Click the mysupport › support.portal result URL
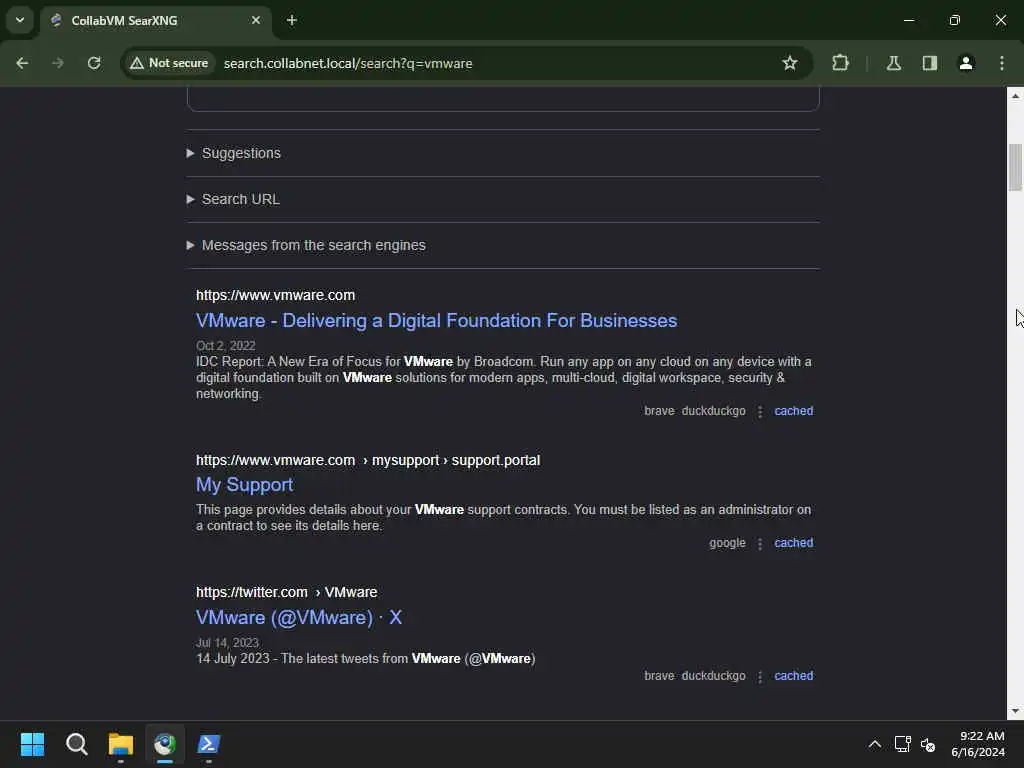This screenshot has width=1024, height=768. 368,460
